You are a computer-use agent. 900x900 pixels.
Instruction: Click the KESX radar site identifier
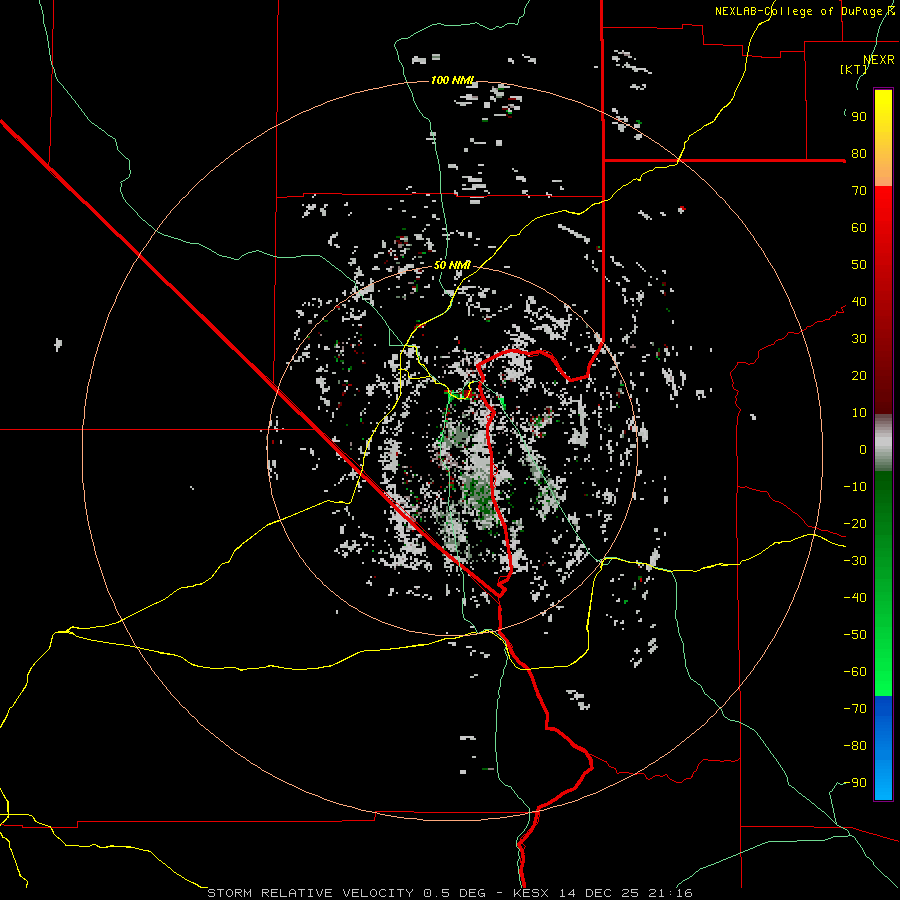pos(530,893)
